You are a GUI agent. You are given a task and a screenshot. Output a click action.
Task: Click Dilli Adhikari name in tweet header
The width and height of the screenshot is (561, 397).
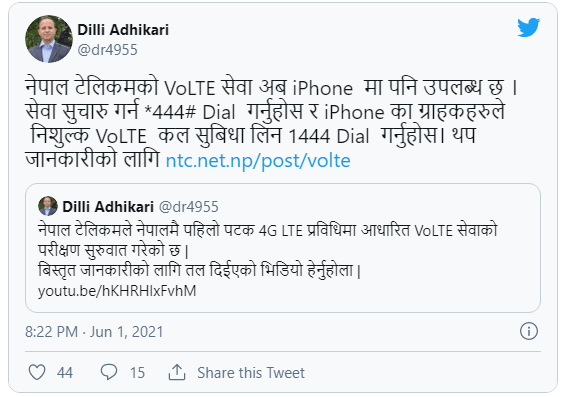(123, 30)
